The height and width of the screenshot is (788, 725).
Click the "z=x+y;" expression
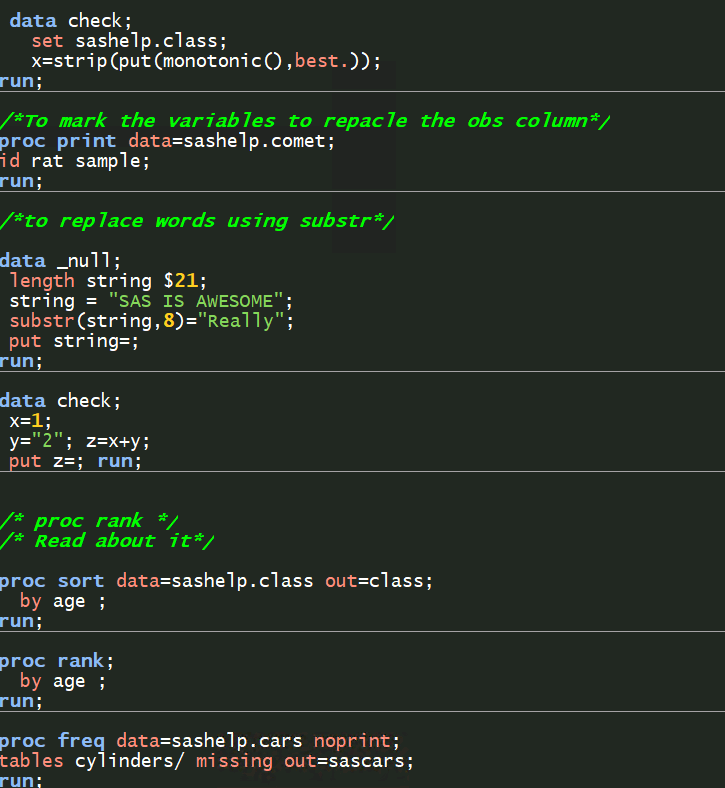tap(118, 441)
